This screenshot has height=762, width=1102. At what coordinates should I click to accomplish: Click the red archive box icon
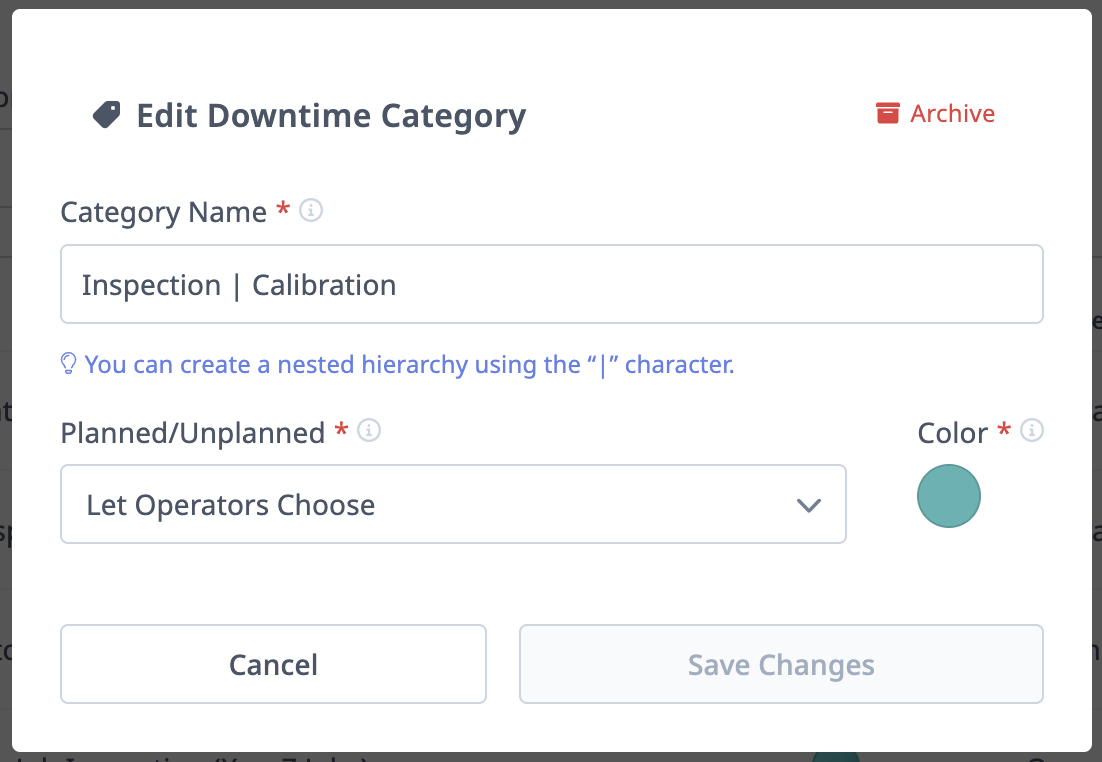(x=888, y=113)
